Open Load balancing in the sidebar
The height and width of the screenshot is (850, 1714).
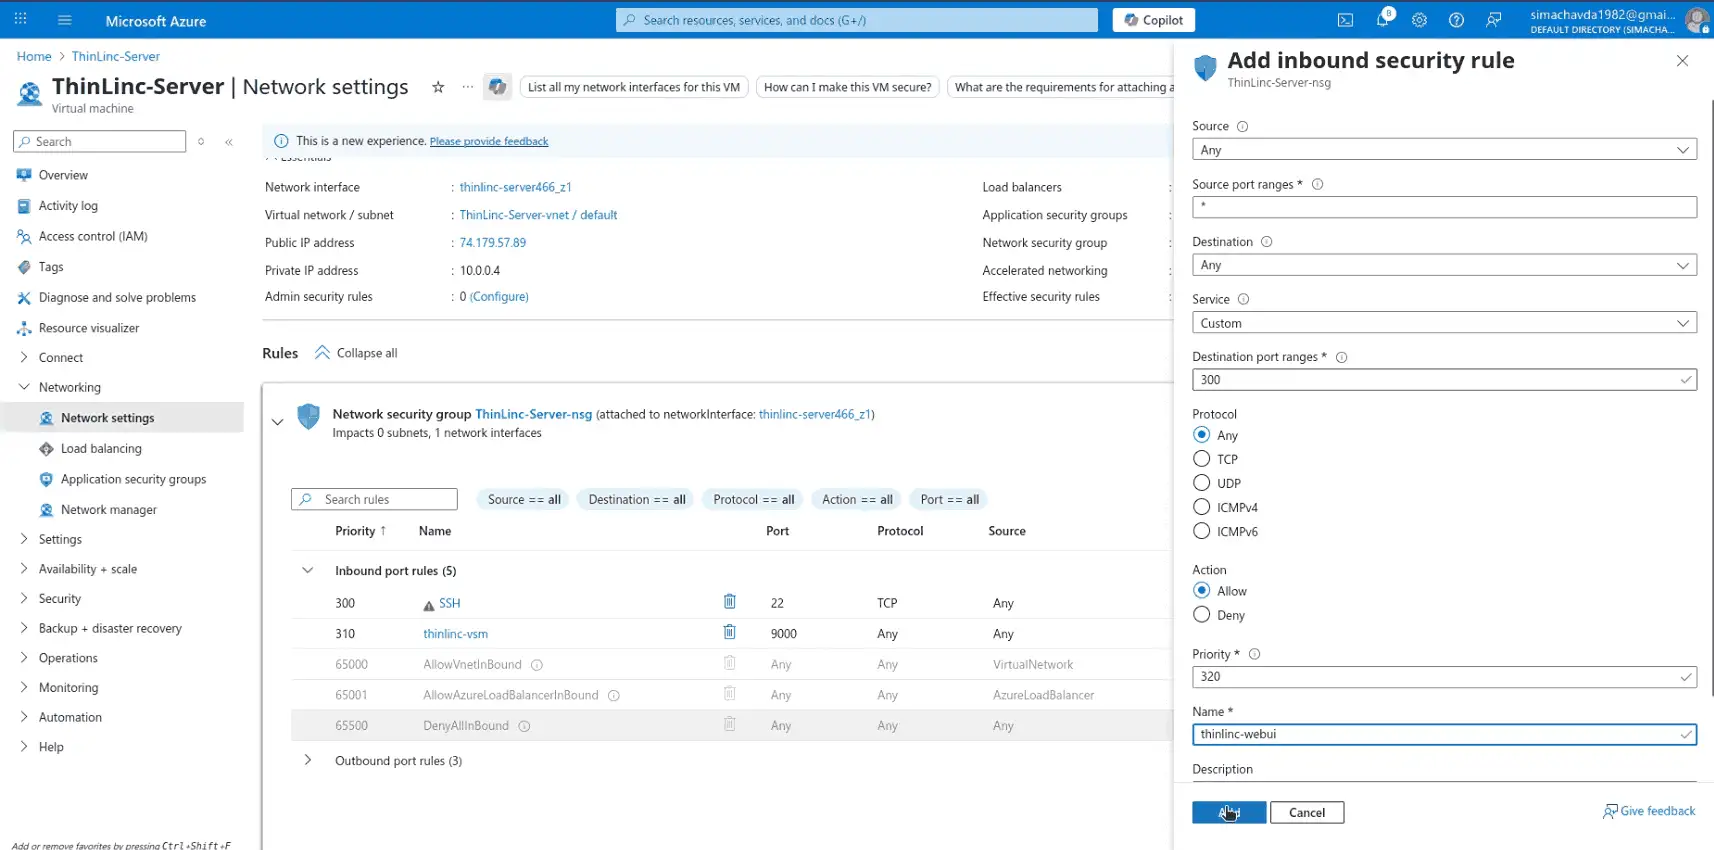101,449
